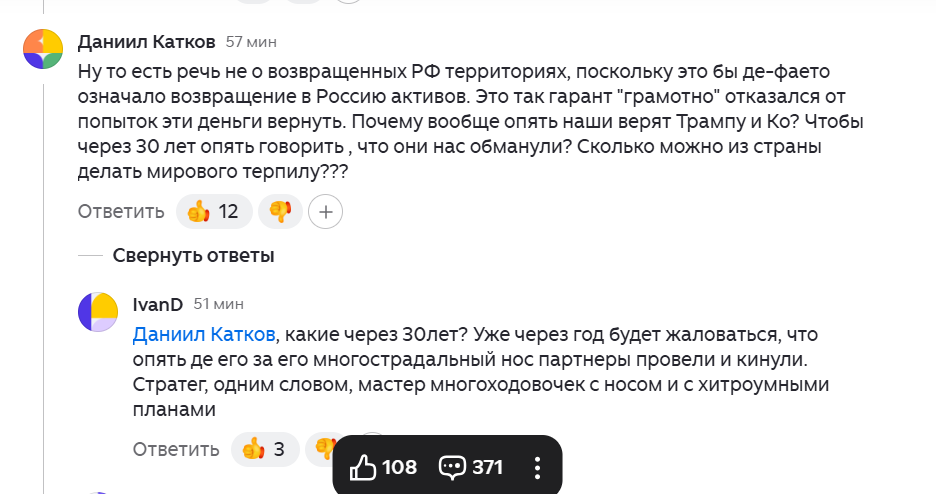Click the 57 мин comment timestamp

(x=251, y=42)
